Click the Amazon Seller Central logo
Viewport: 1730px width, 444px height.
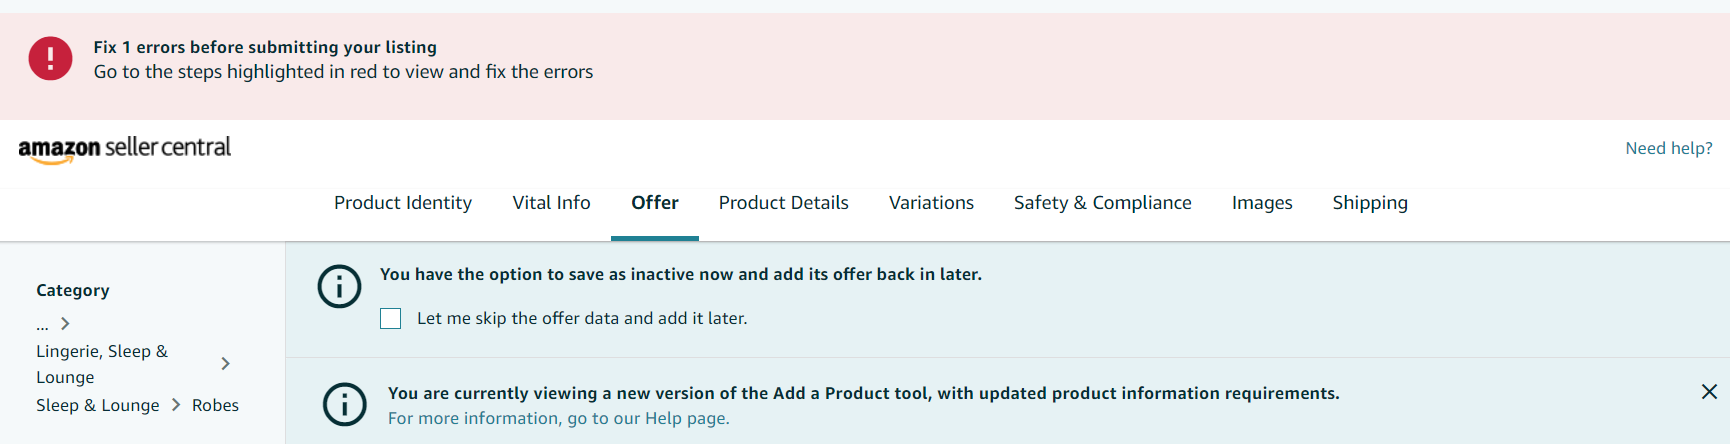[125, 149]
